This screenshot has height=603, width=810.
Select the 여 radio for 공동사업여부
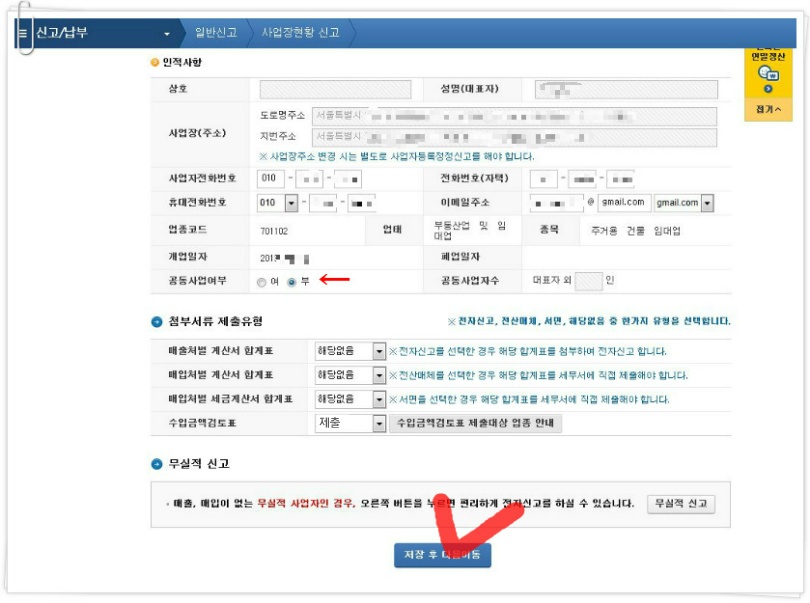click(x=261, y=282)
